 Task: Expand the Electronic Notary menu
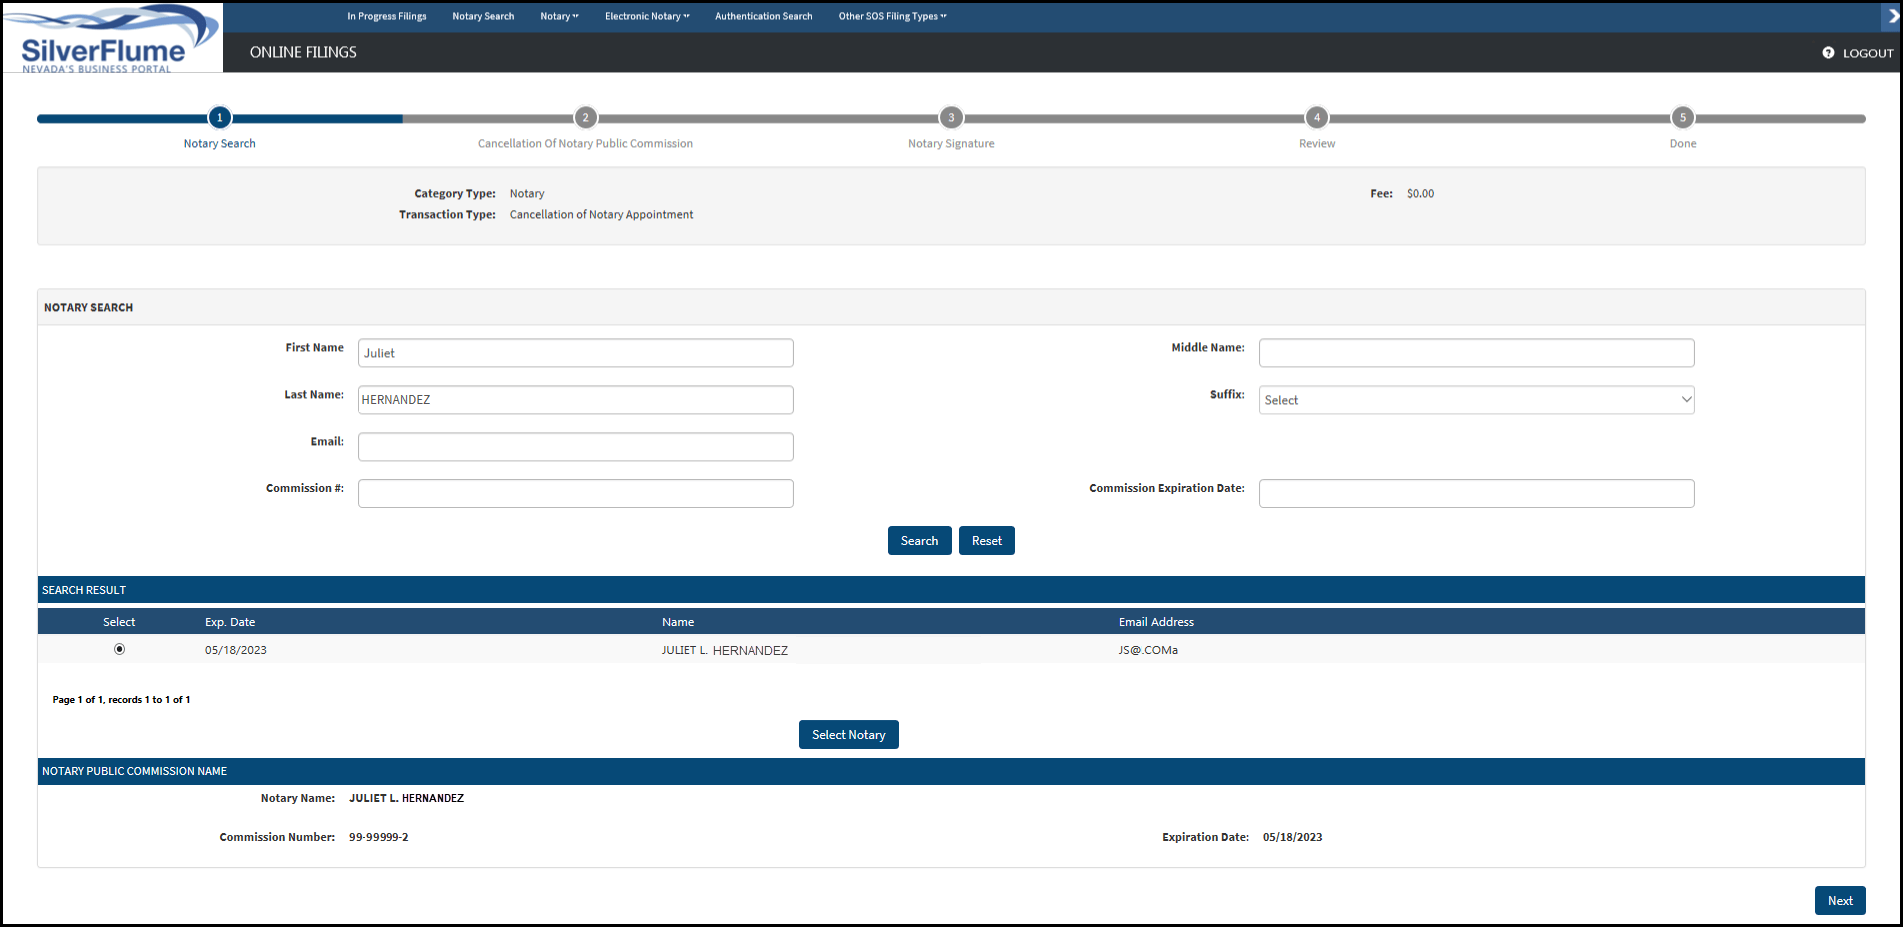[646, 16]
